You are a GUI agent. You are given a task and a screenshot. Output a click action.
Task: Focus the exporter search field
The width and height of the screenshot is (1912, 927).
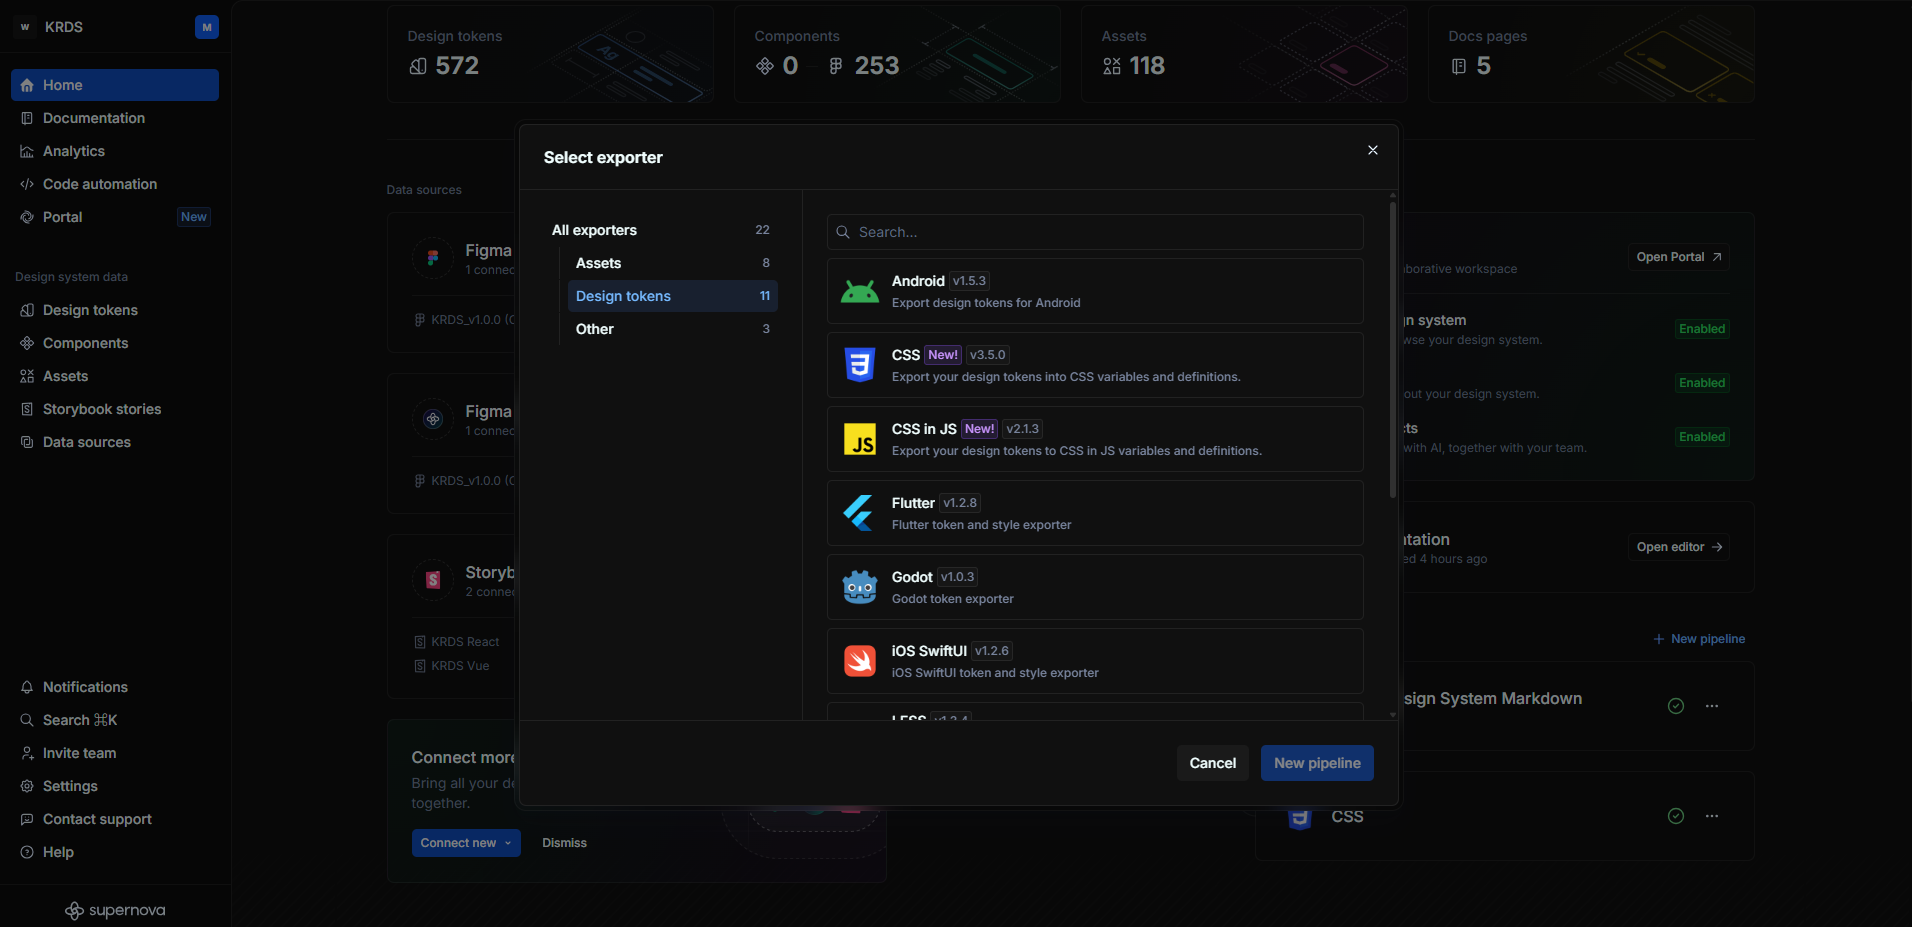1095,232
